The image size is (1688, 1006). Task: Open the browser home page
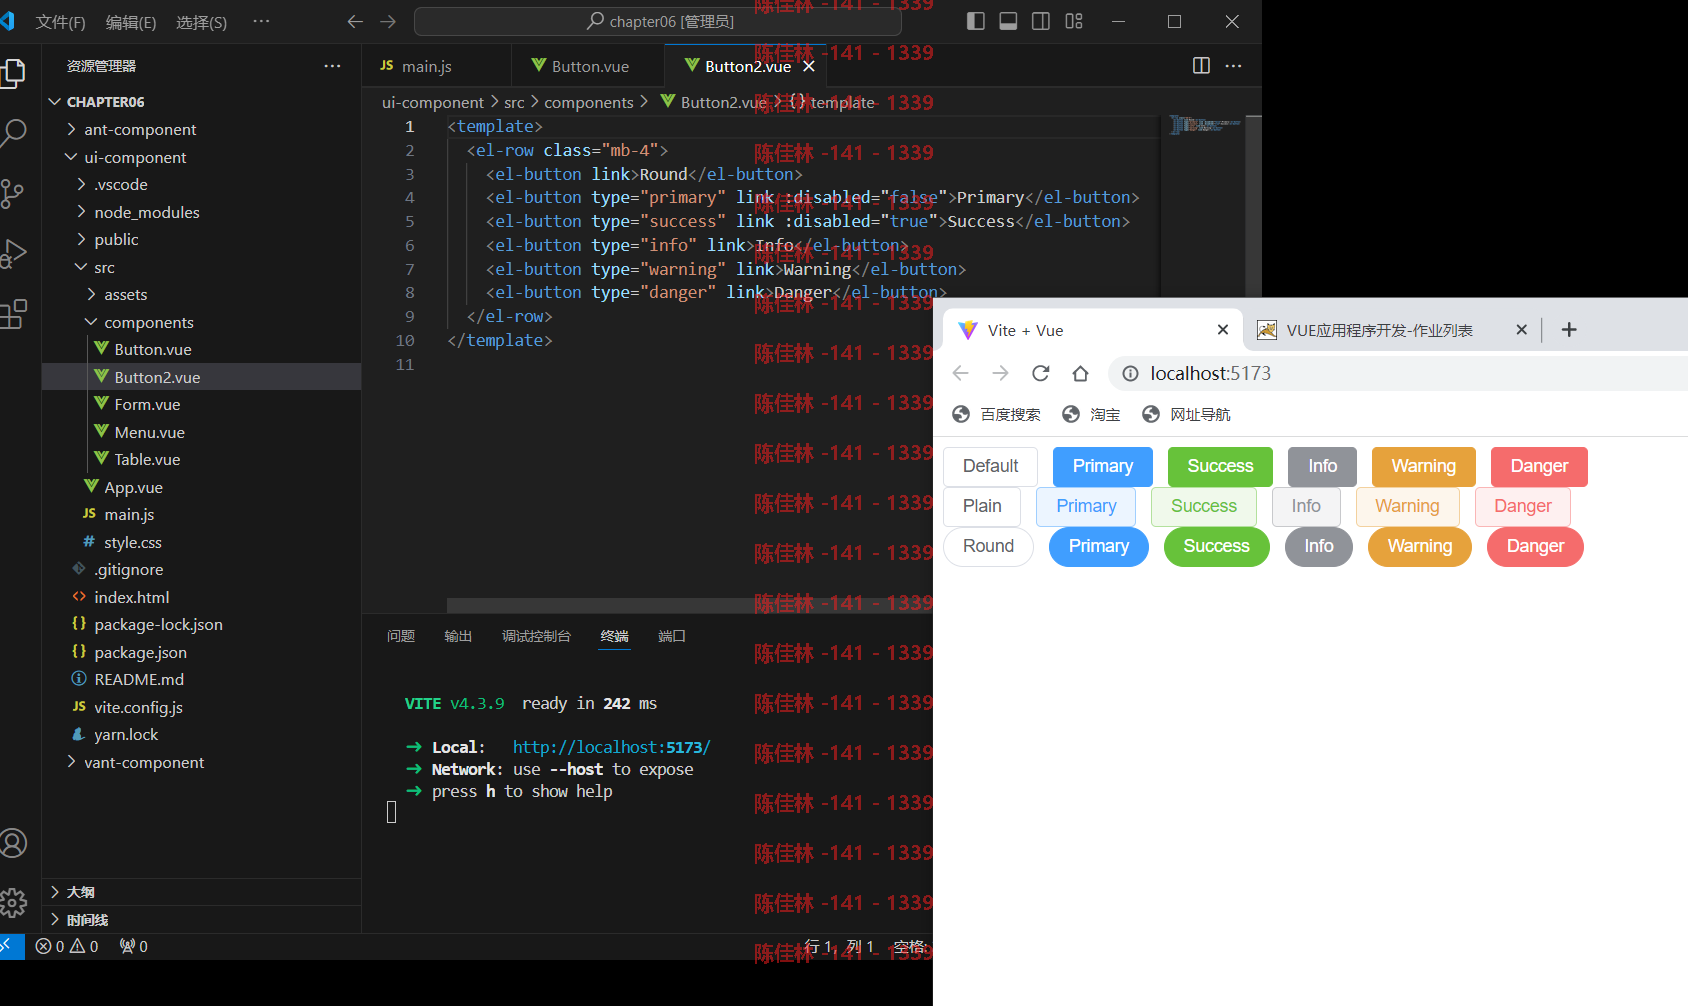[x=1080, y=373]
